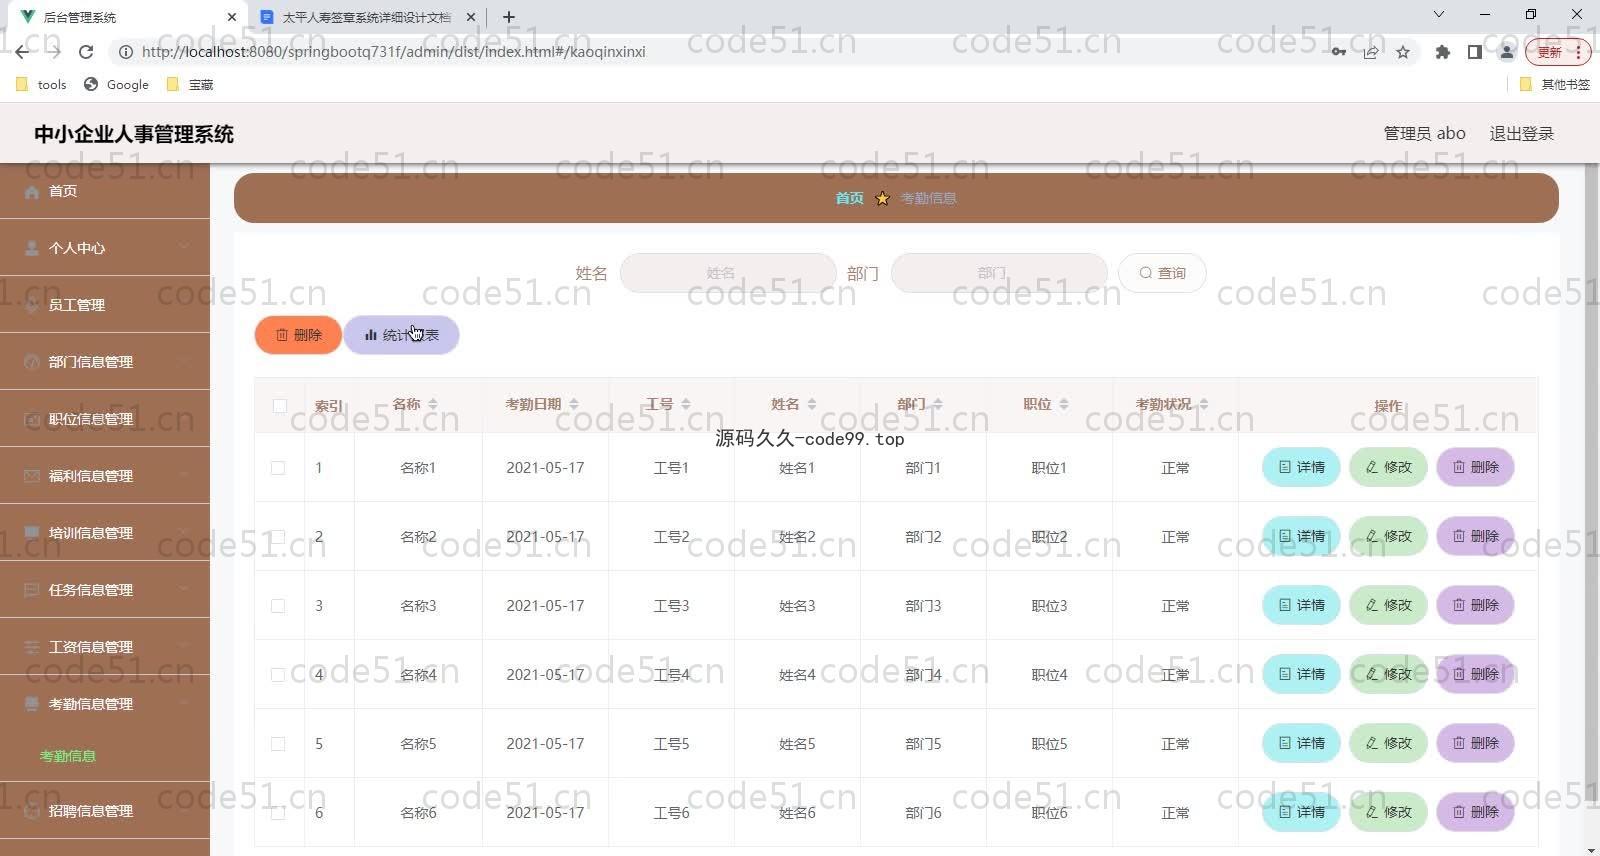
Task: Collapse 考勤信息管理 sidebar menu
Action: pyautogui.click(x=105, y=704)
